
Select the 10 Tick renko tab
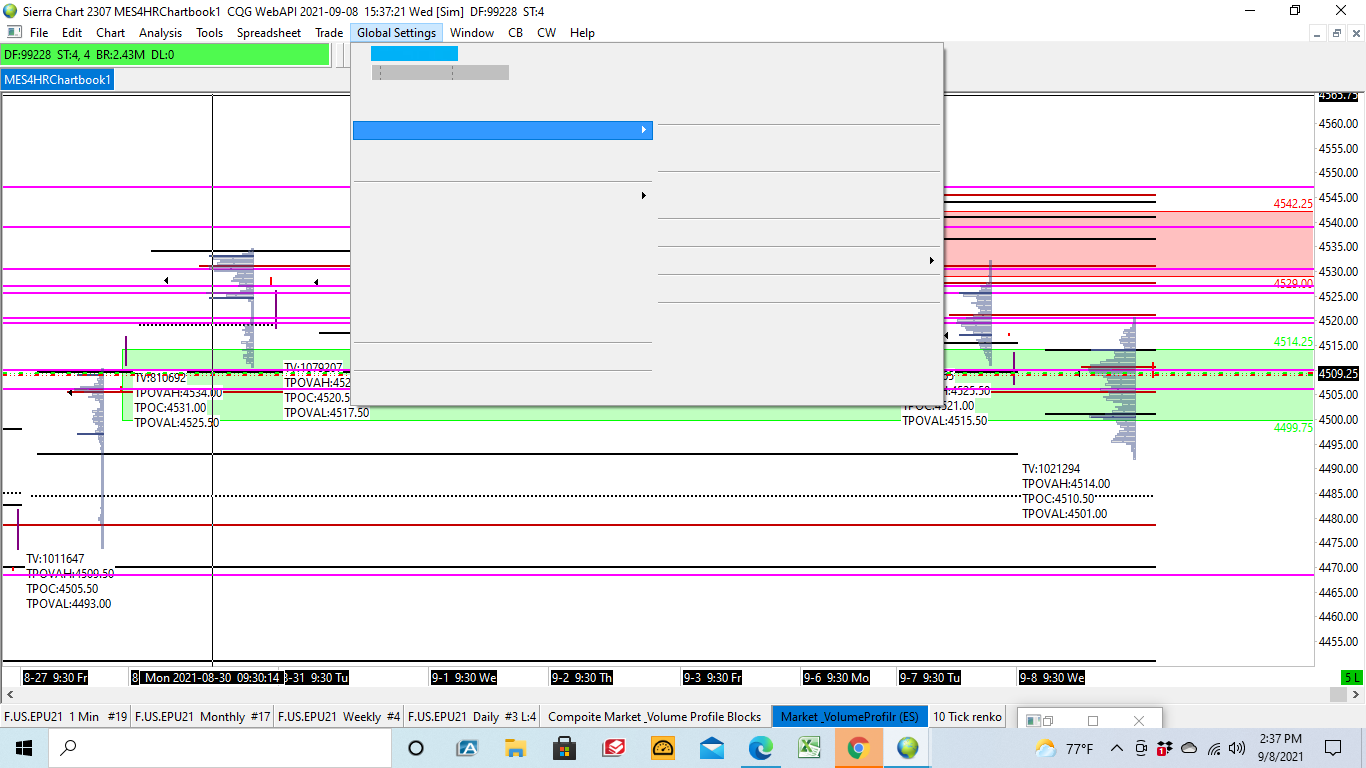[967, 716]
